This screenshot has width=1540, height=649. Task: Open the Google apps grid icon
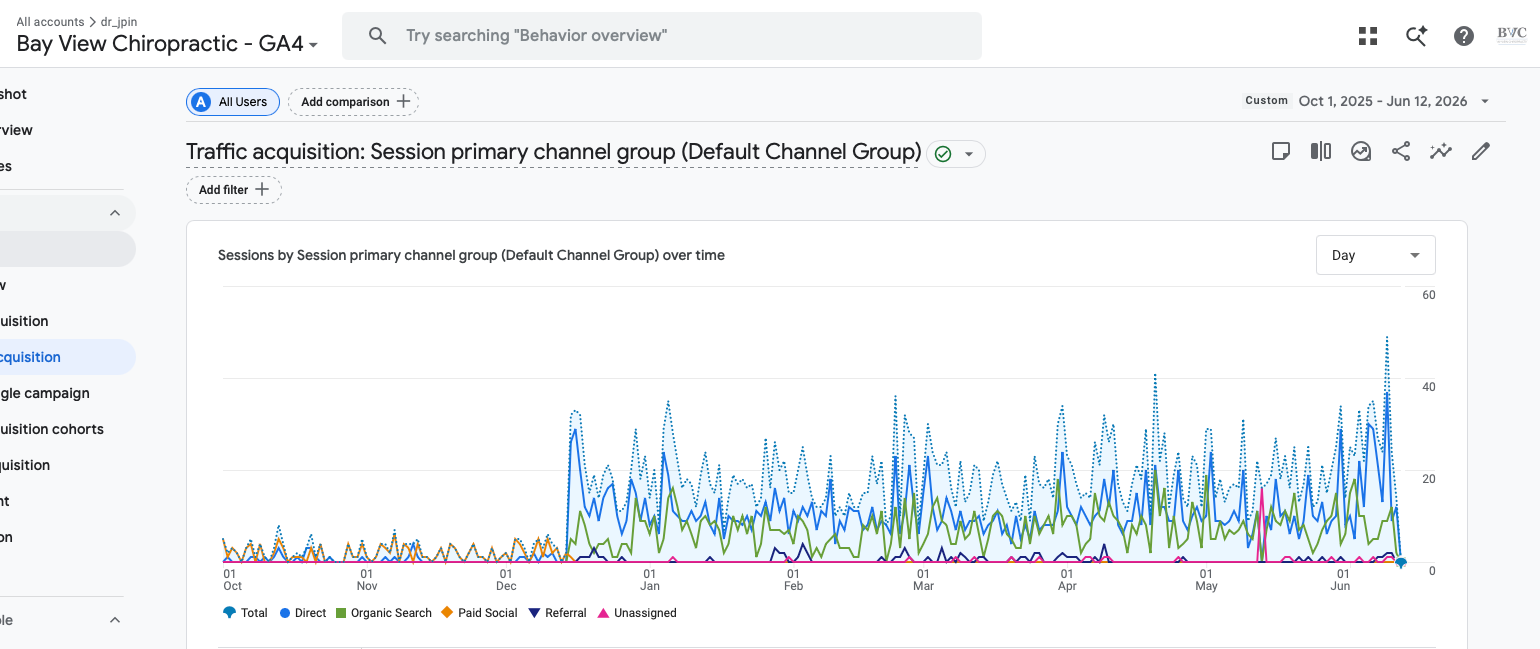pyautogui.click(x=1368, y=36)
